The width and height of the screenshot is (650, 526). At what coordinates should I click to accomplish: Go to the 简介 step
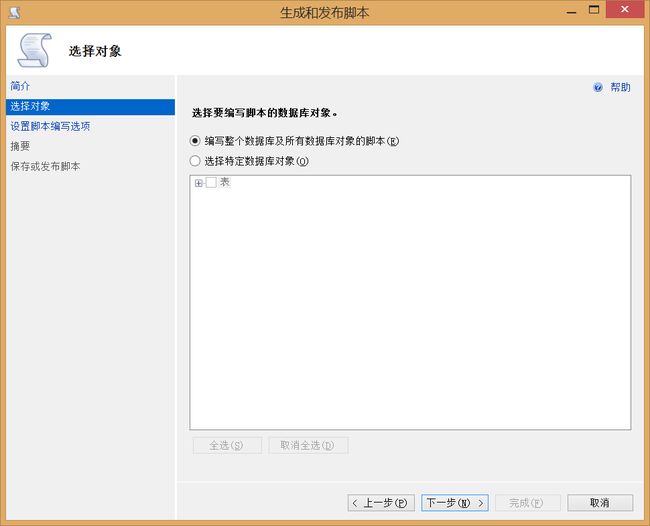[20, 86]
